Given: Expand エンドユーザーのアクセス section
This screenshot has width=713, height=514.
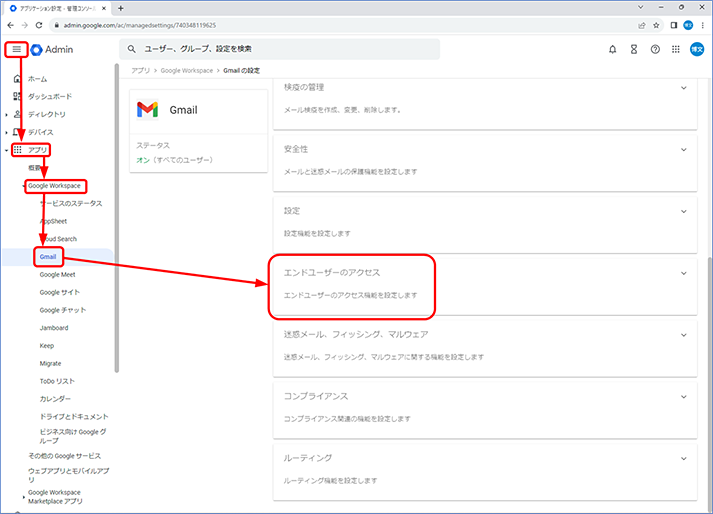Looking at the screenshot, I should [x=683, y=273].
